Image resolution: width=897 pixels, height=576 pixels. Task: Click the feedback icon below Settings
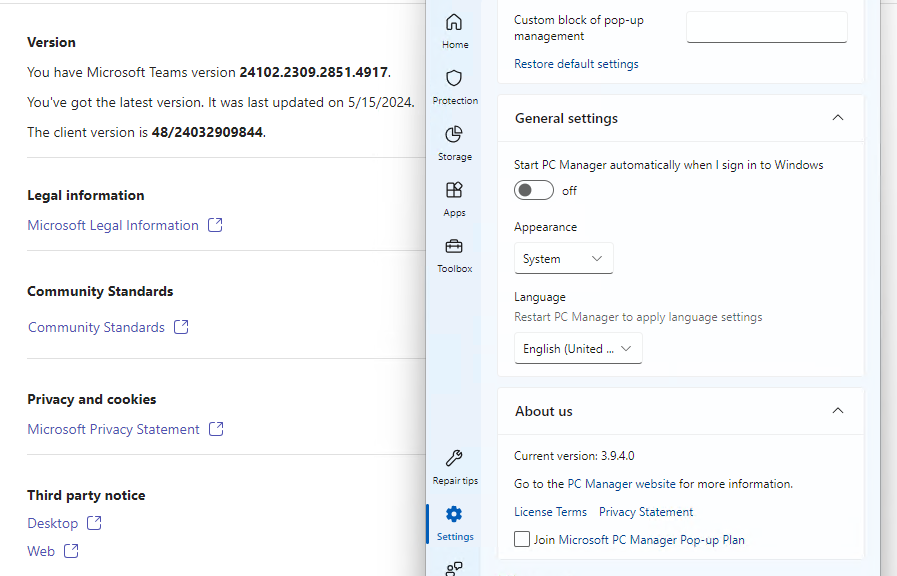click(x=454, y=569)
